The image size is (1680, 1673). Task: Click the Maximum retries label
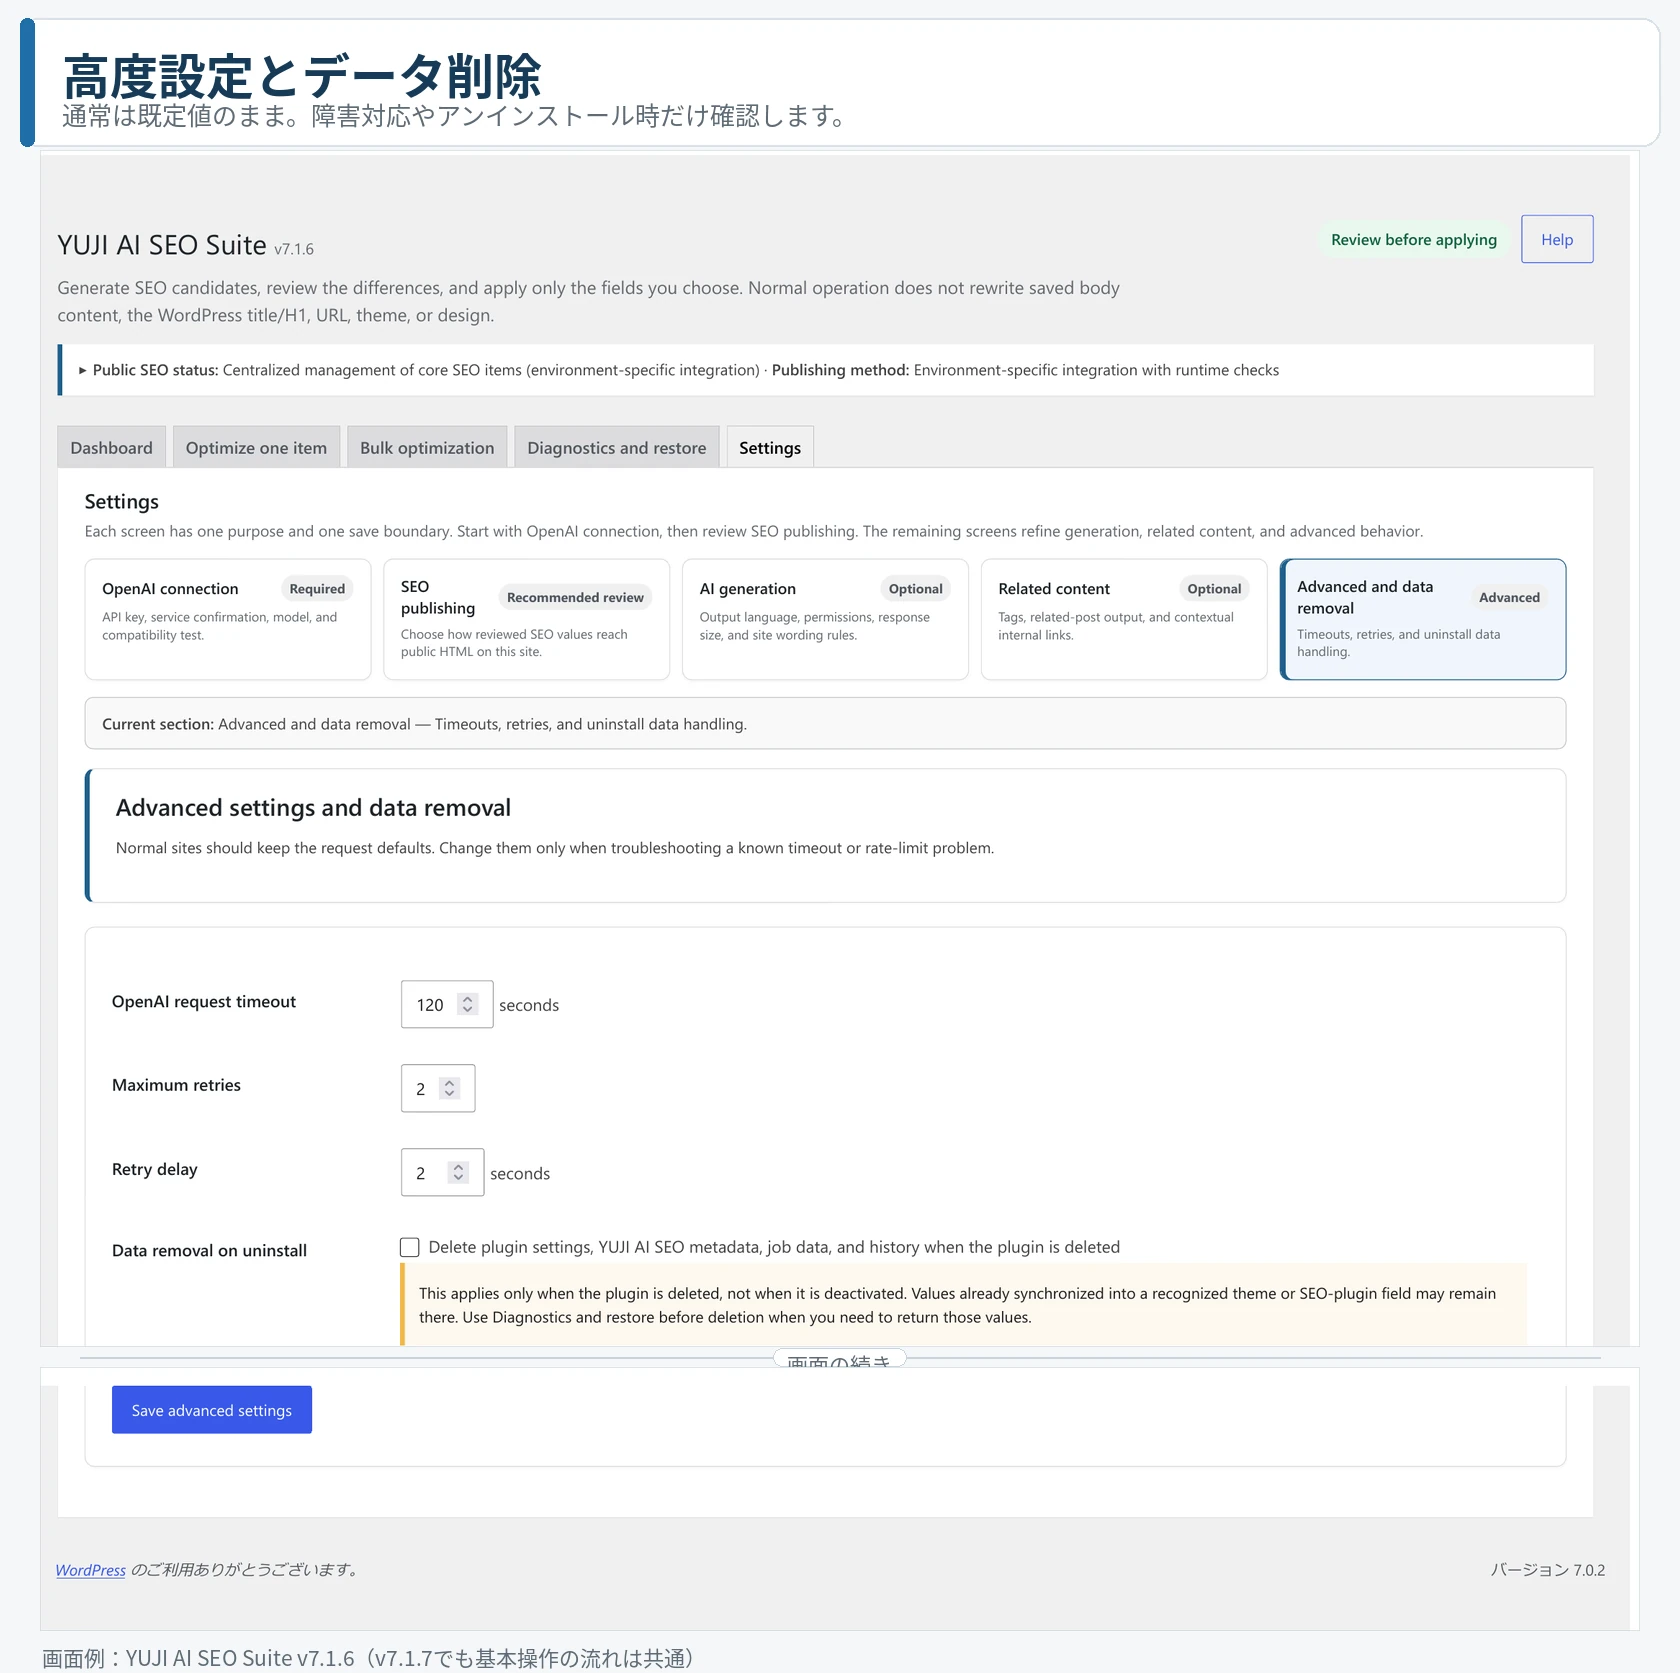click(x=176, y=1085)
